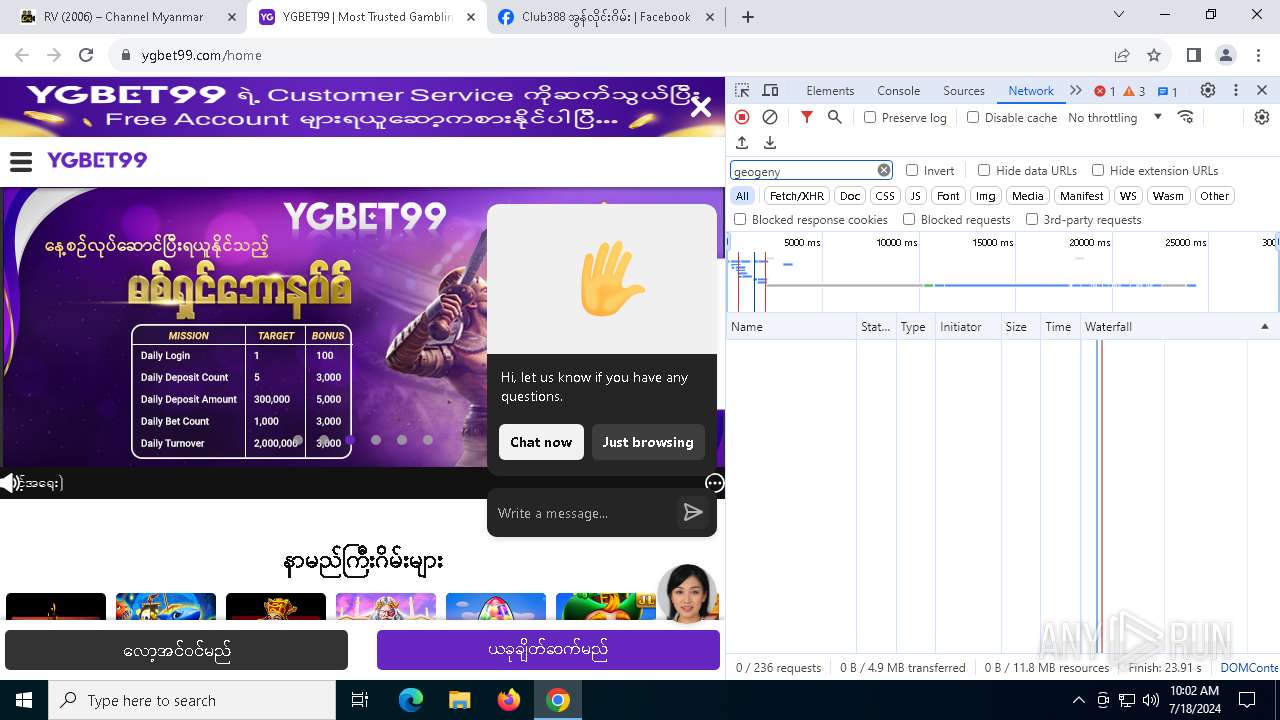The height and width of the screenshot is (720, 1280).
Task: Check 3rd-party requests option
Action: [1032, 219]
